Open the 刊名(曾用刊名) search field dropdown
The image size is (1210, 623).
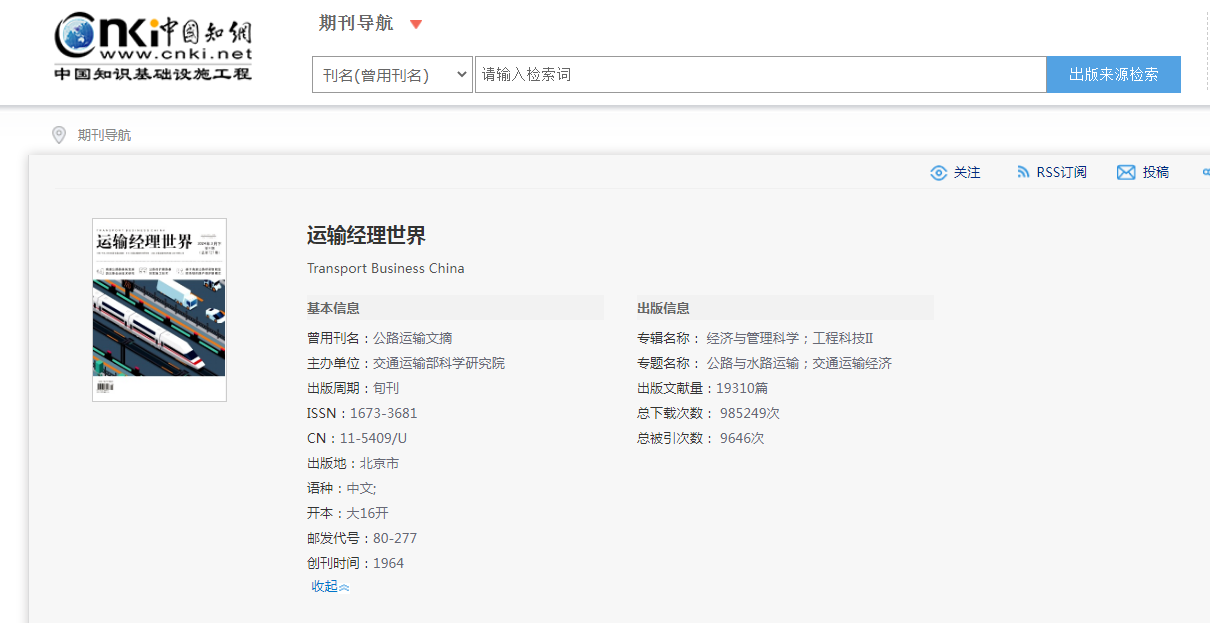click(x=392, y=75)
